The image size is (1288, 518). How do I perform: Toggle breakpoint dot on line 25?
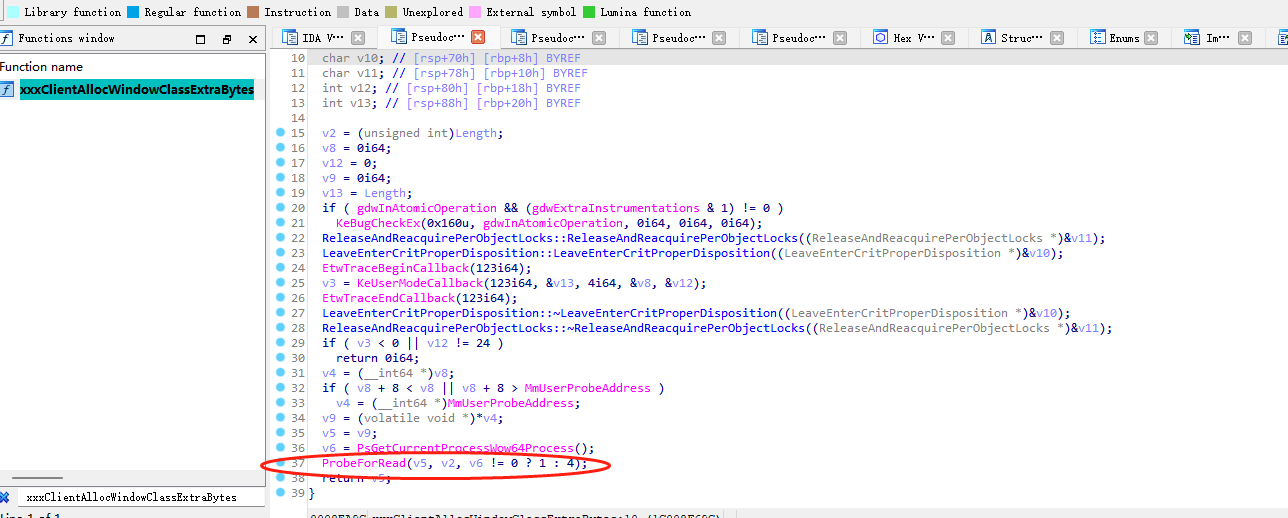[x=280, y=283]
